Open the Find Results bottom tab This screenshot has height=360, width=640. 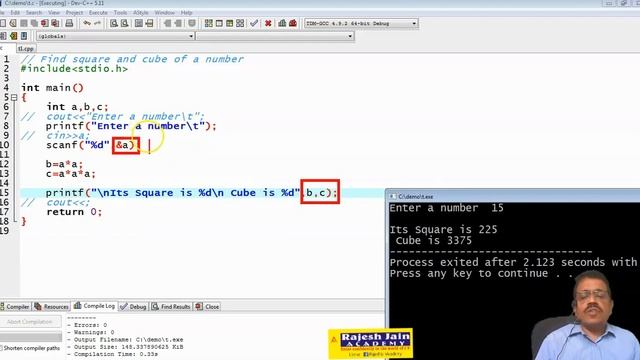tap(171, 307)
